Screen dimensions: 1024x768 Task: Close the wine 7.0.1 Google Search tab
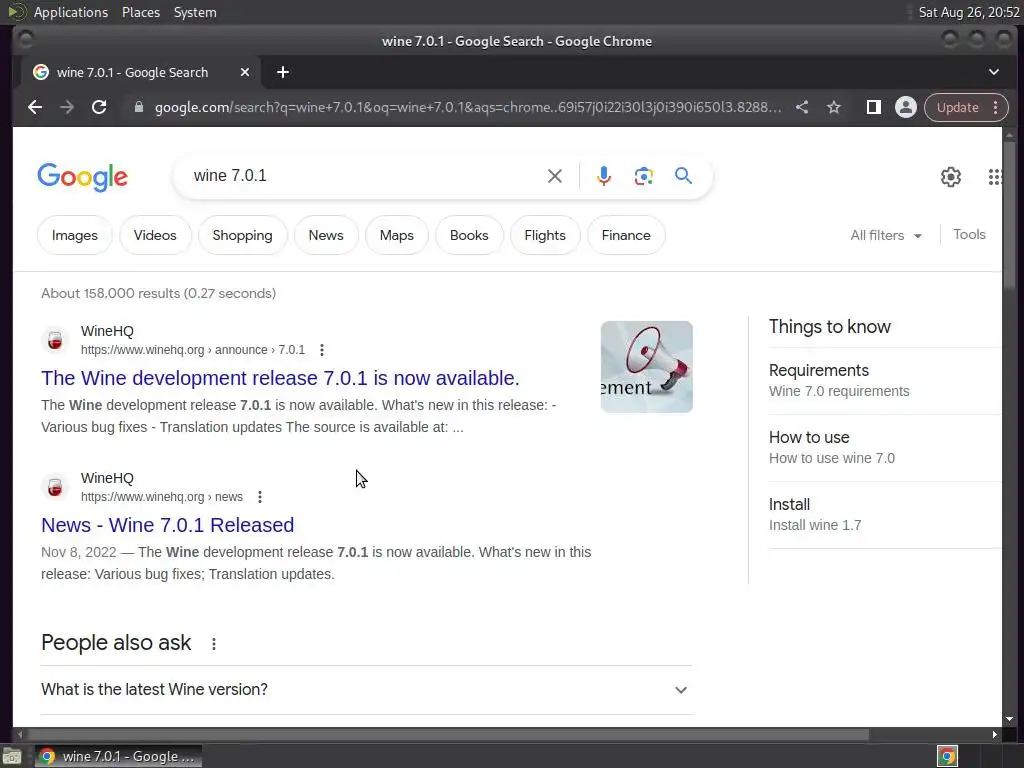[x=245, y=72]
